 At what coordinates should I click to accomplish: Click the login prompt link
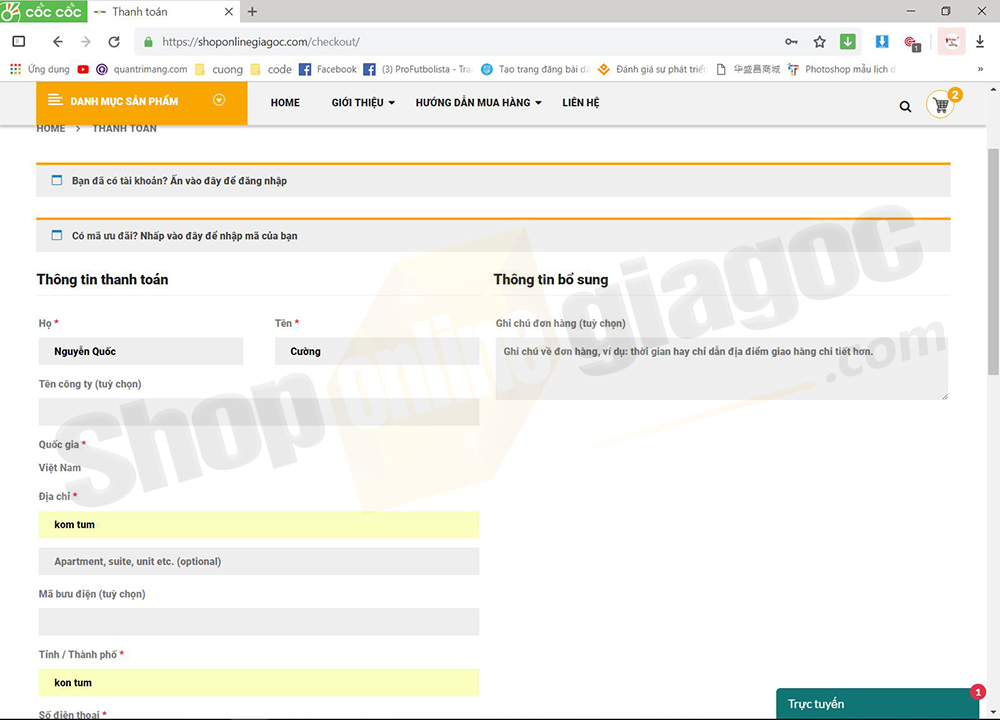click(x=179, y=181)
